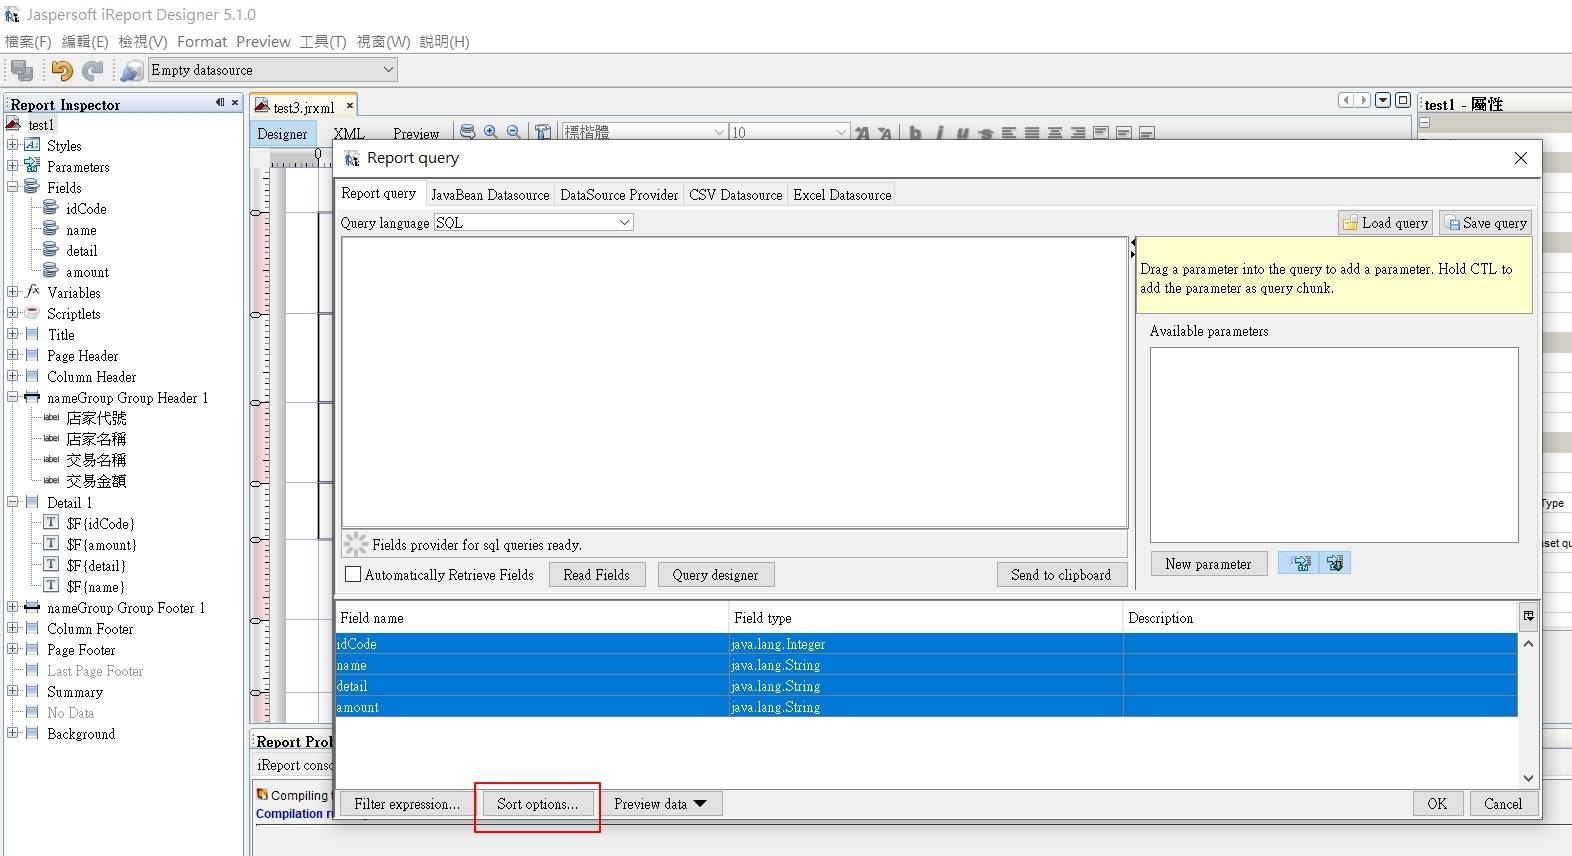The height and width of the screenshot is (856, 1572).
Task: Click the table columns menu icon beside Description
Action: tap(1528, 616)
